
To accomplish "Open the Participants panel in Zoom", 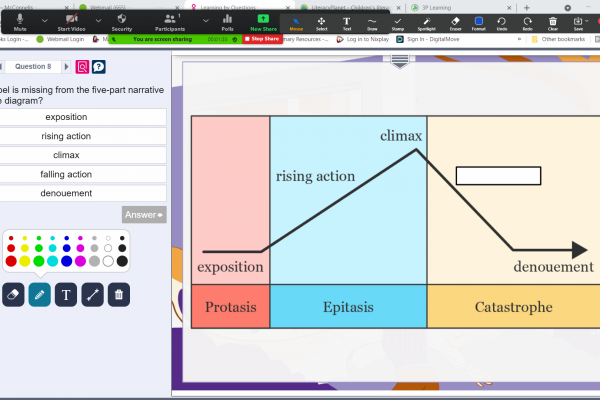I will tap(173, 23).
